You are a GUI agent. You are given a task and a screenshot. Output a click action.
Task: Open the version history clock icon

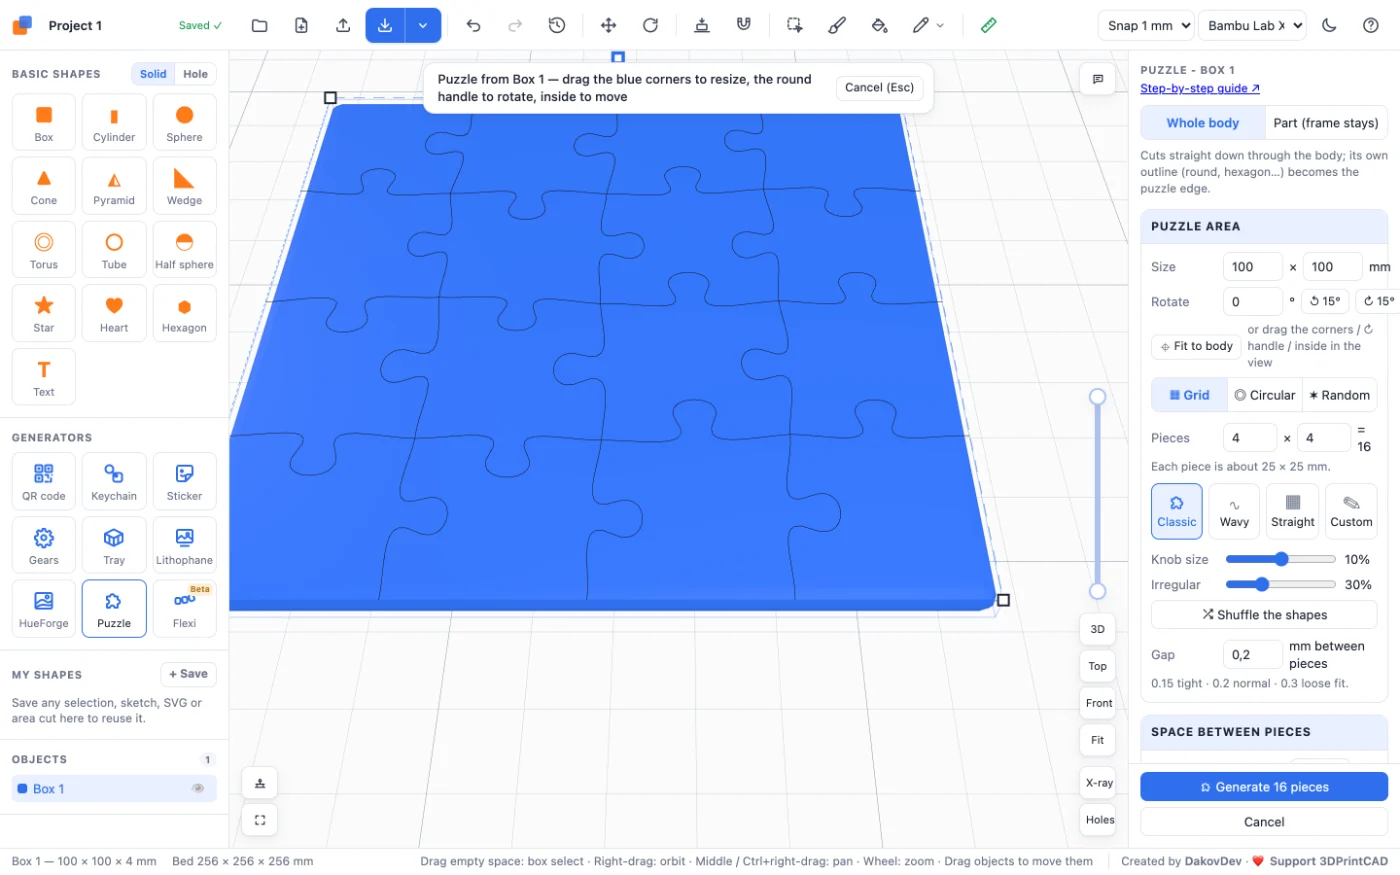(557, 25)
